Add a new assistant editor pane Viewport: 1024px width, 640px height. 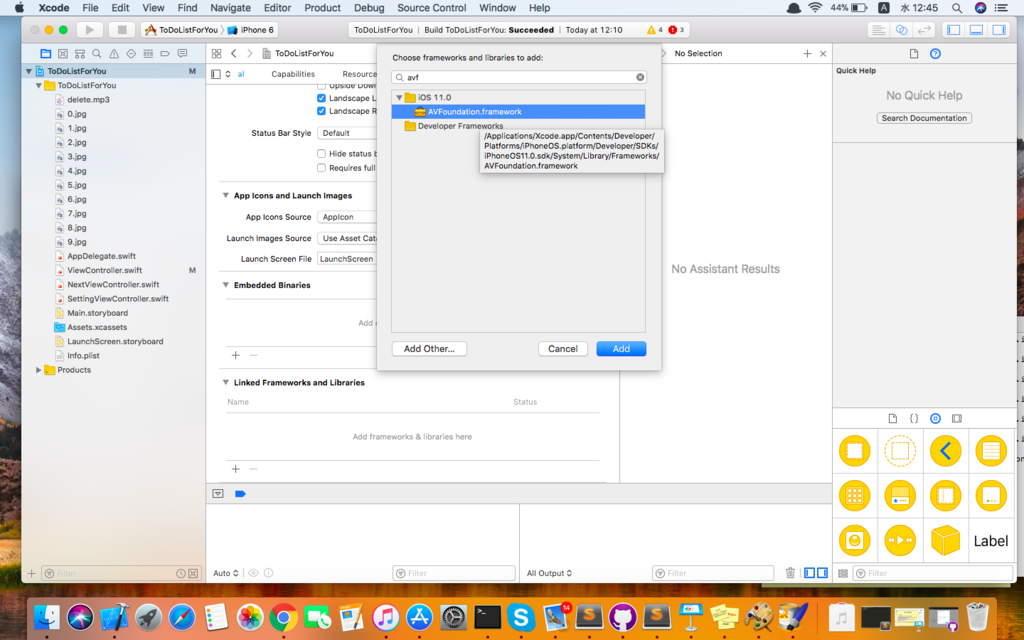[807, 54]
